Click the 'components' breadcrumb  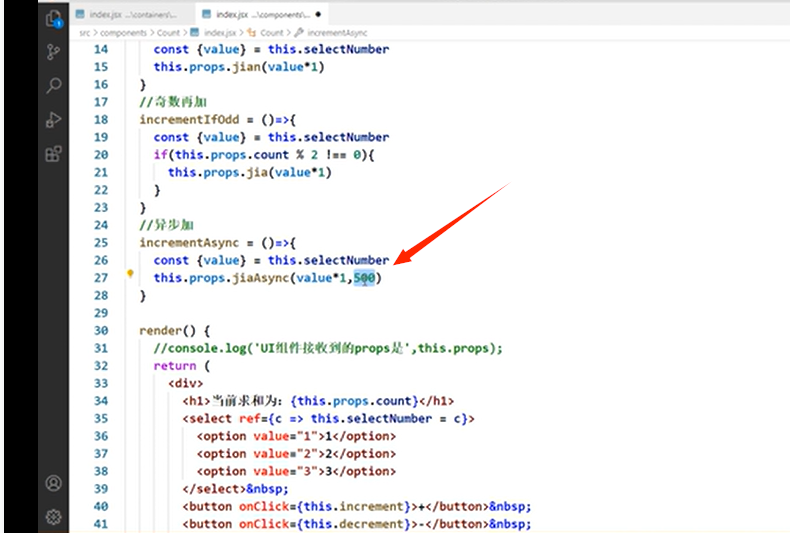(x=123, y=33)
